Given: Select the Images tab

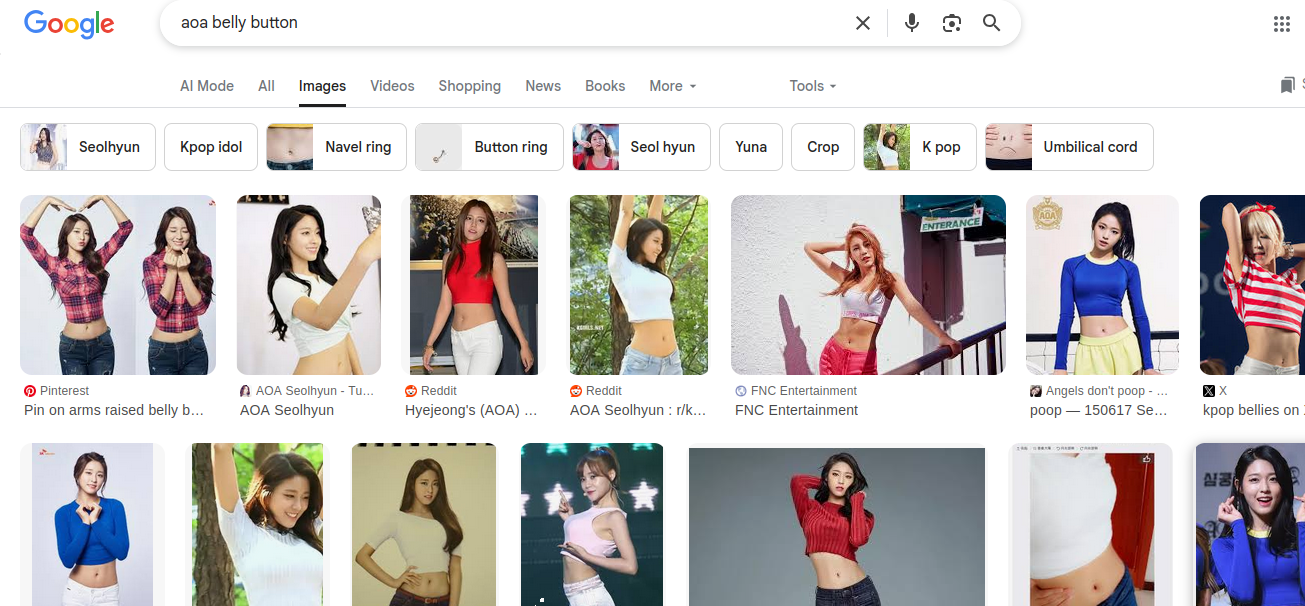Looking at the screenshot, I should coord(322,86).
